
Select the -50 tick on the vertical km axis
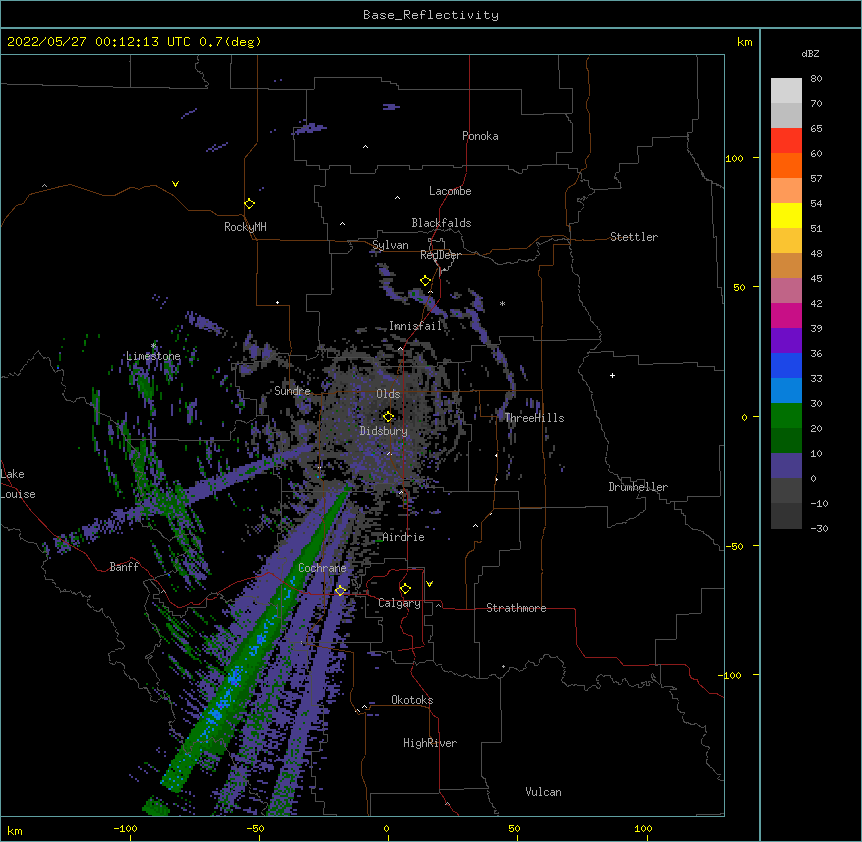734,546
